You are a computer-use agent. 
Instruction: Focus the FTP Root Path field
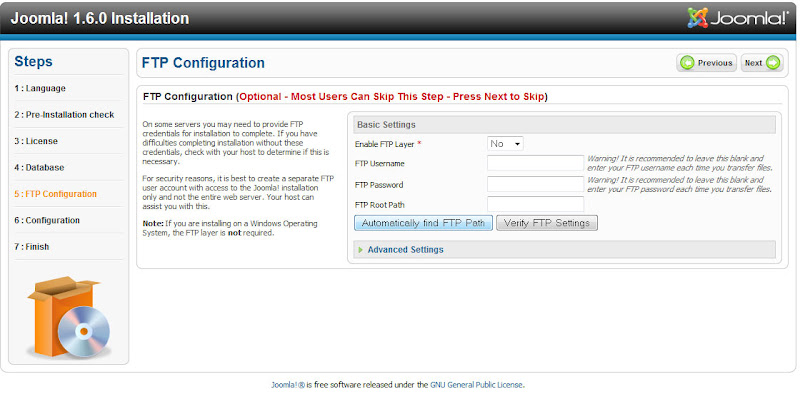(x=535, y=204)
